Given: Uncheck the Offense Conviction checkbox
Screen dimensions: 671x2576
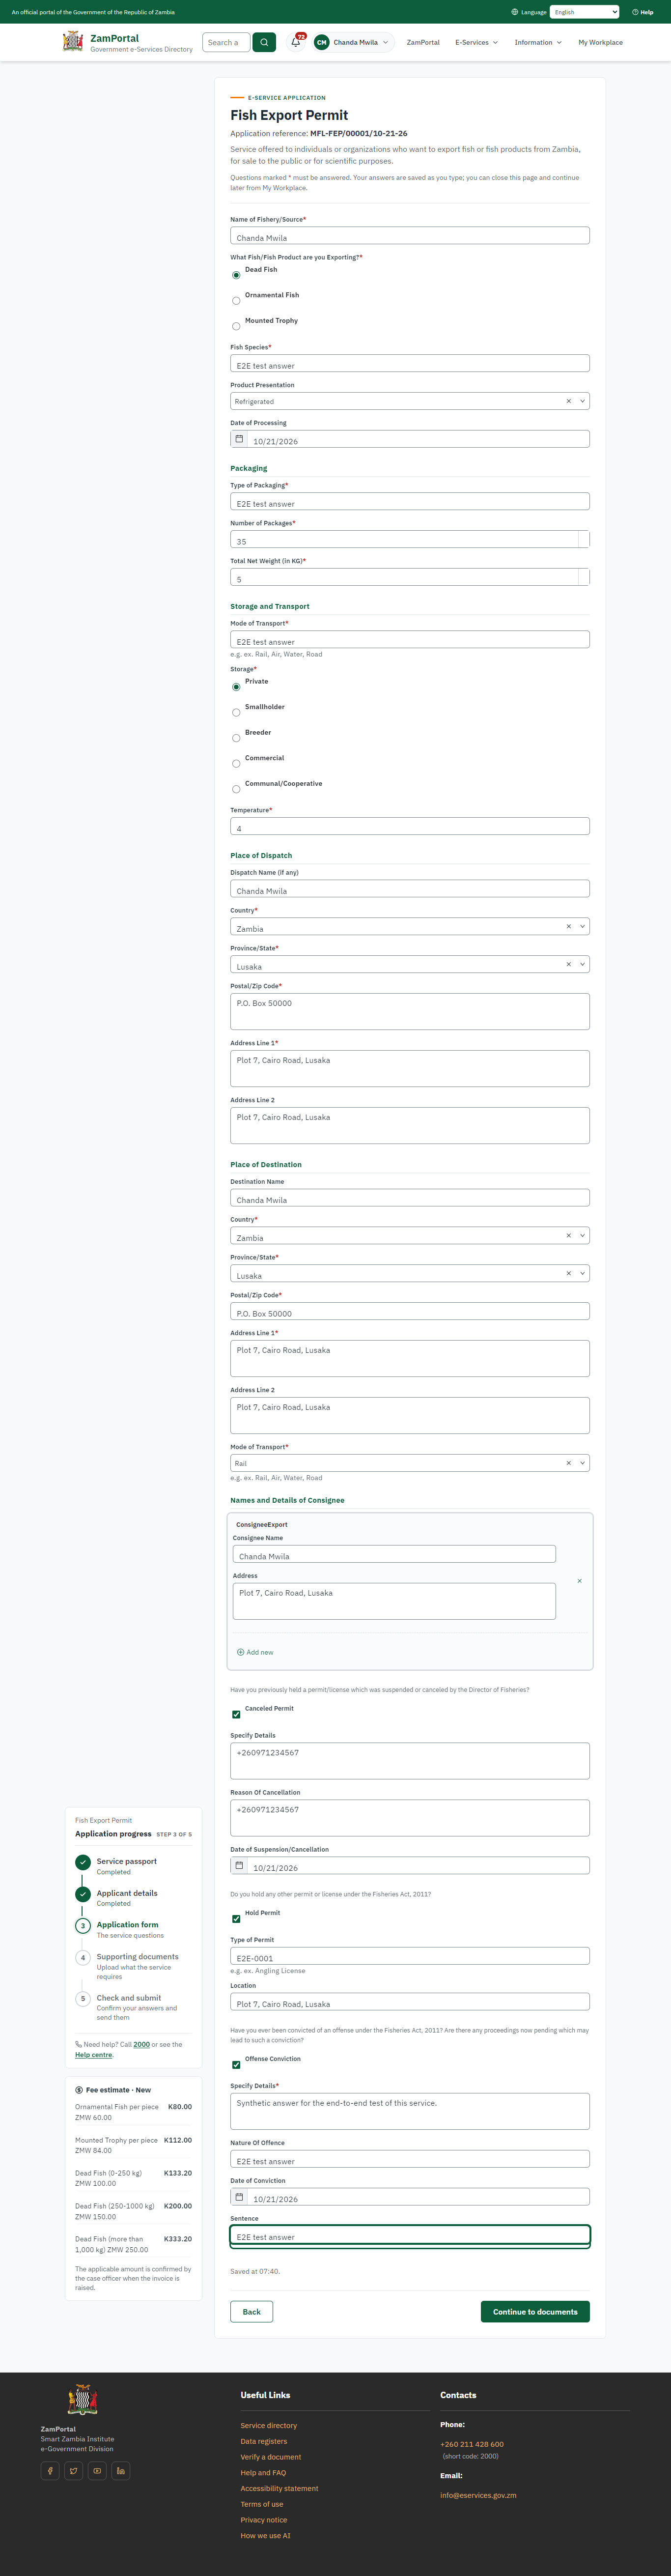Looking at the screenshot, I should coord(236,2065).
